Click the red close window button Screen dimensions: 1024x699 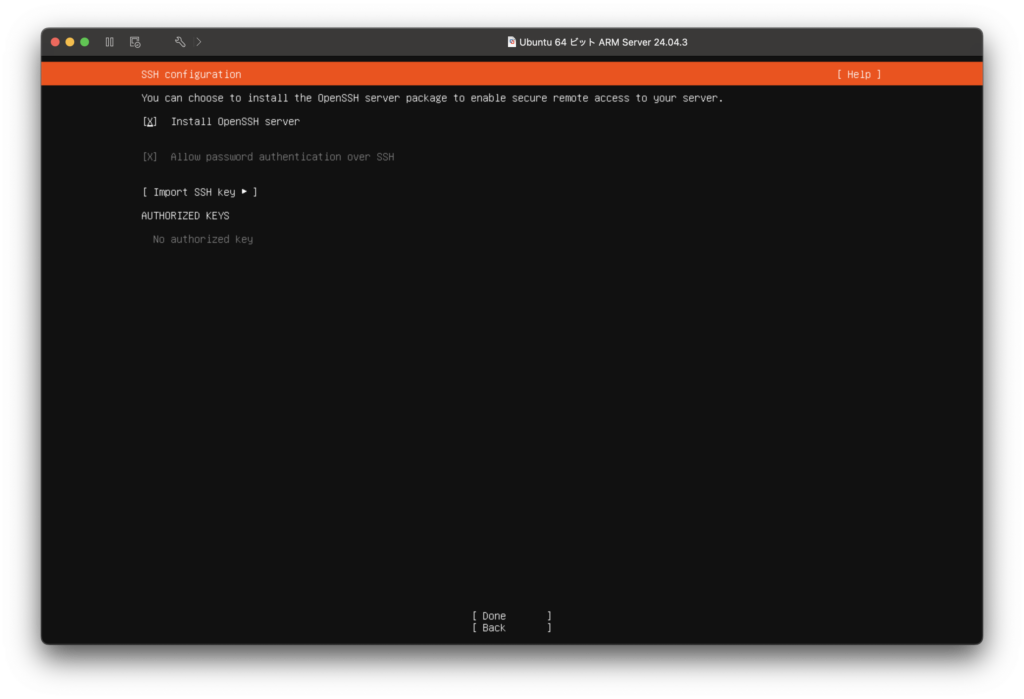coord(56,42)
